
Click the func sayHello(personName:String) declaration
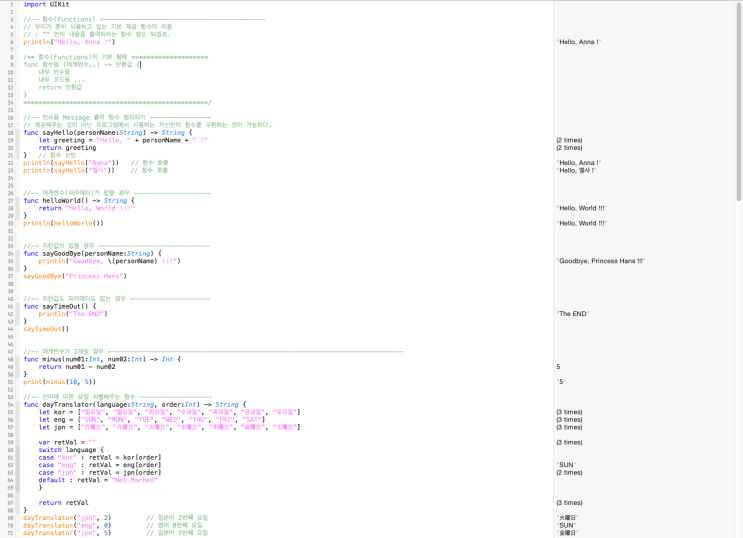tap(108, 133)
